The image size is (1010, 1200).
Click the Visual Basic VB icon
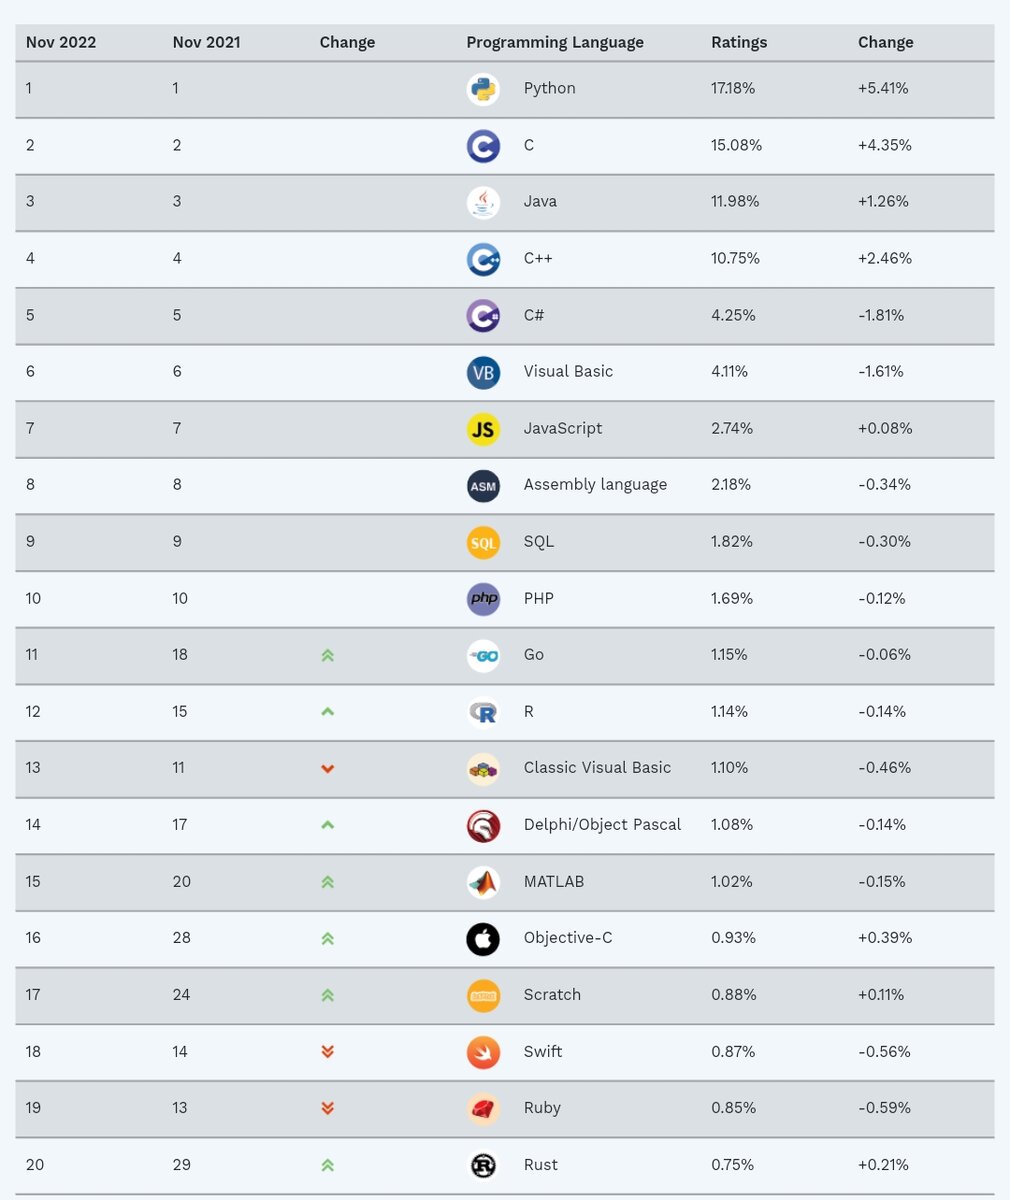coord(483,372)
